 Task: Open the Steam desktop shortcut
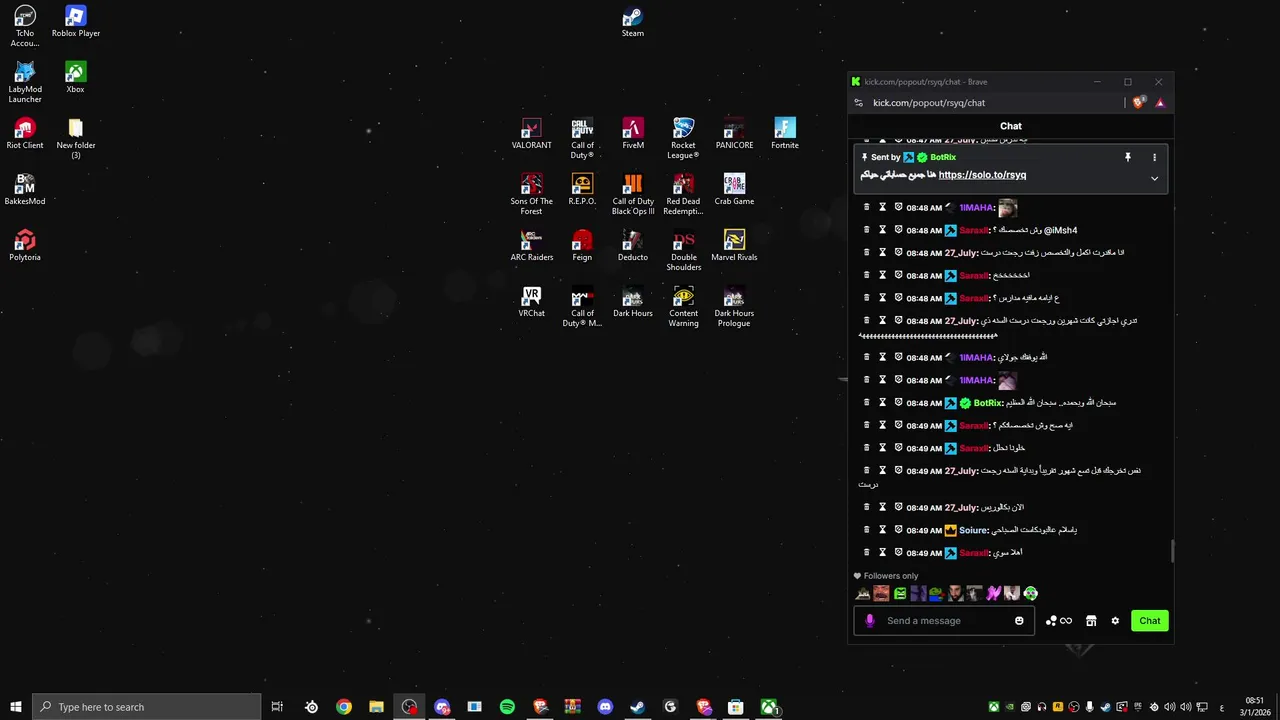tap(632, 22)
